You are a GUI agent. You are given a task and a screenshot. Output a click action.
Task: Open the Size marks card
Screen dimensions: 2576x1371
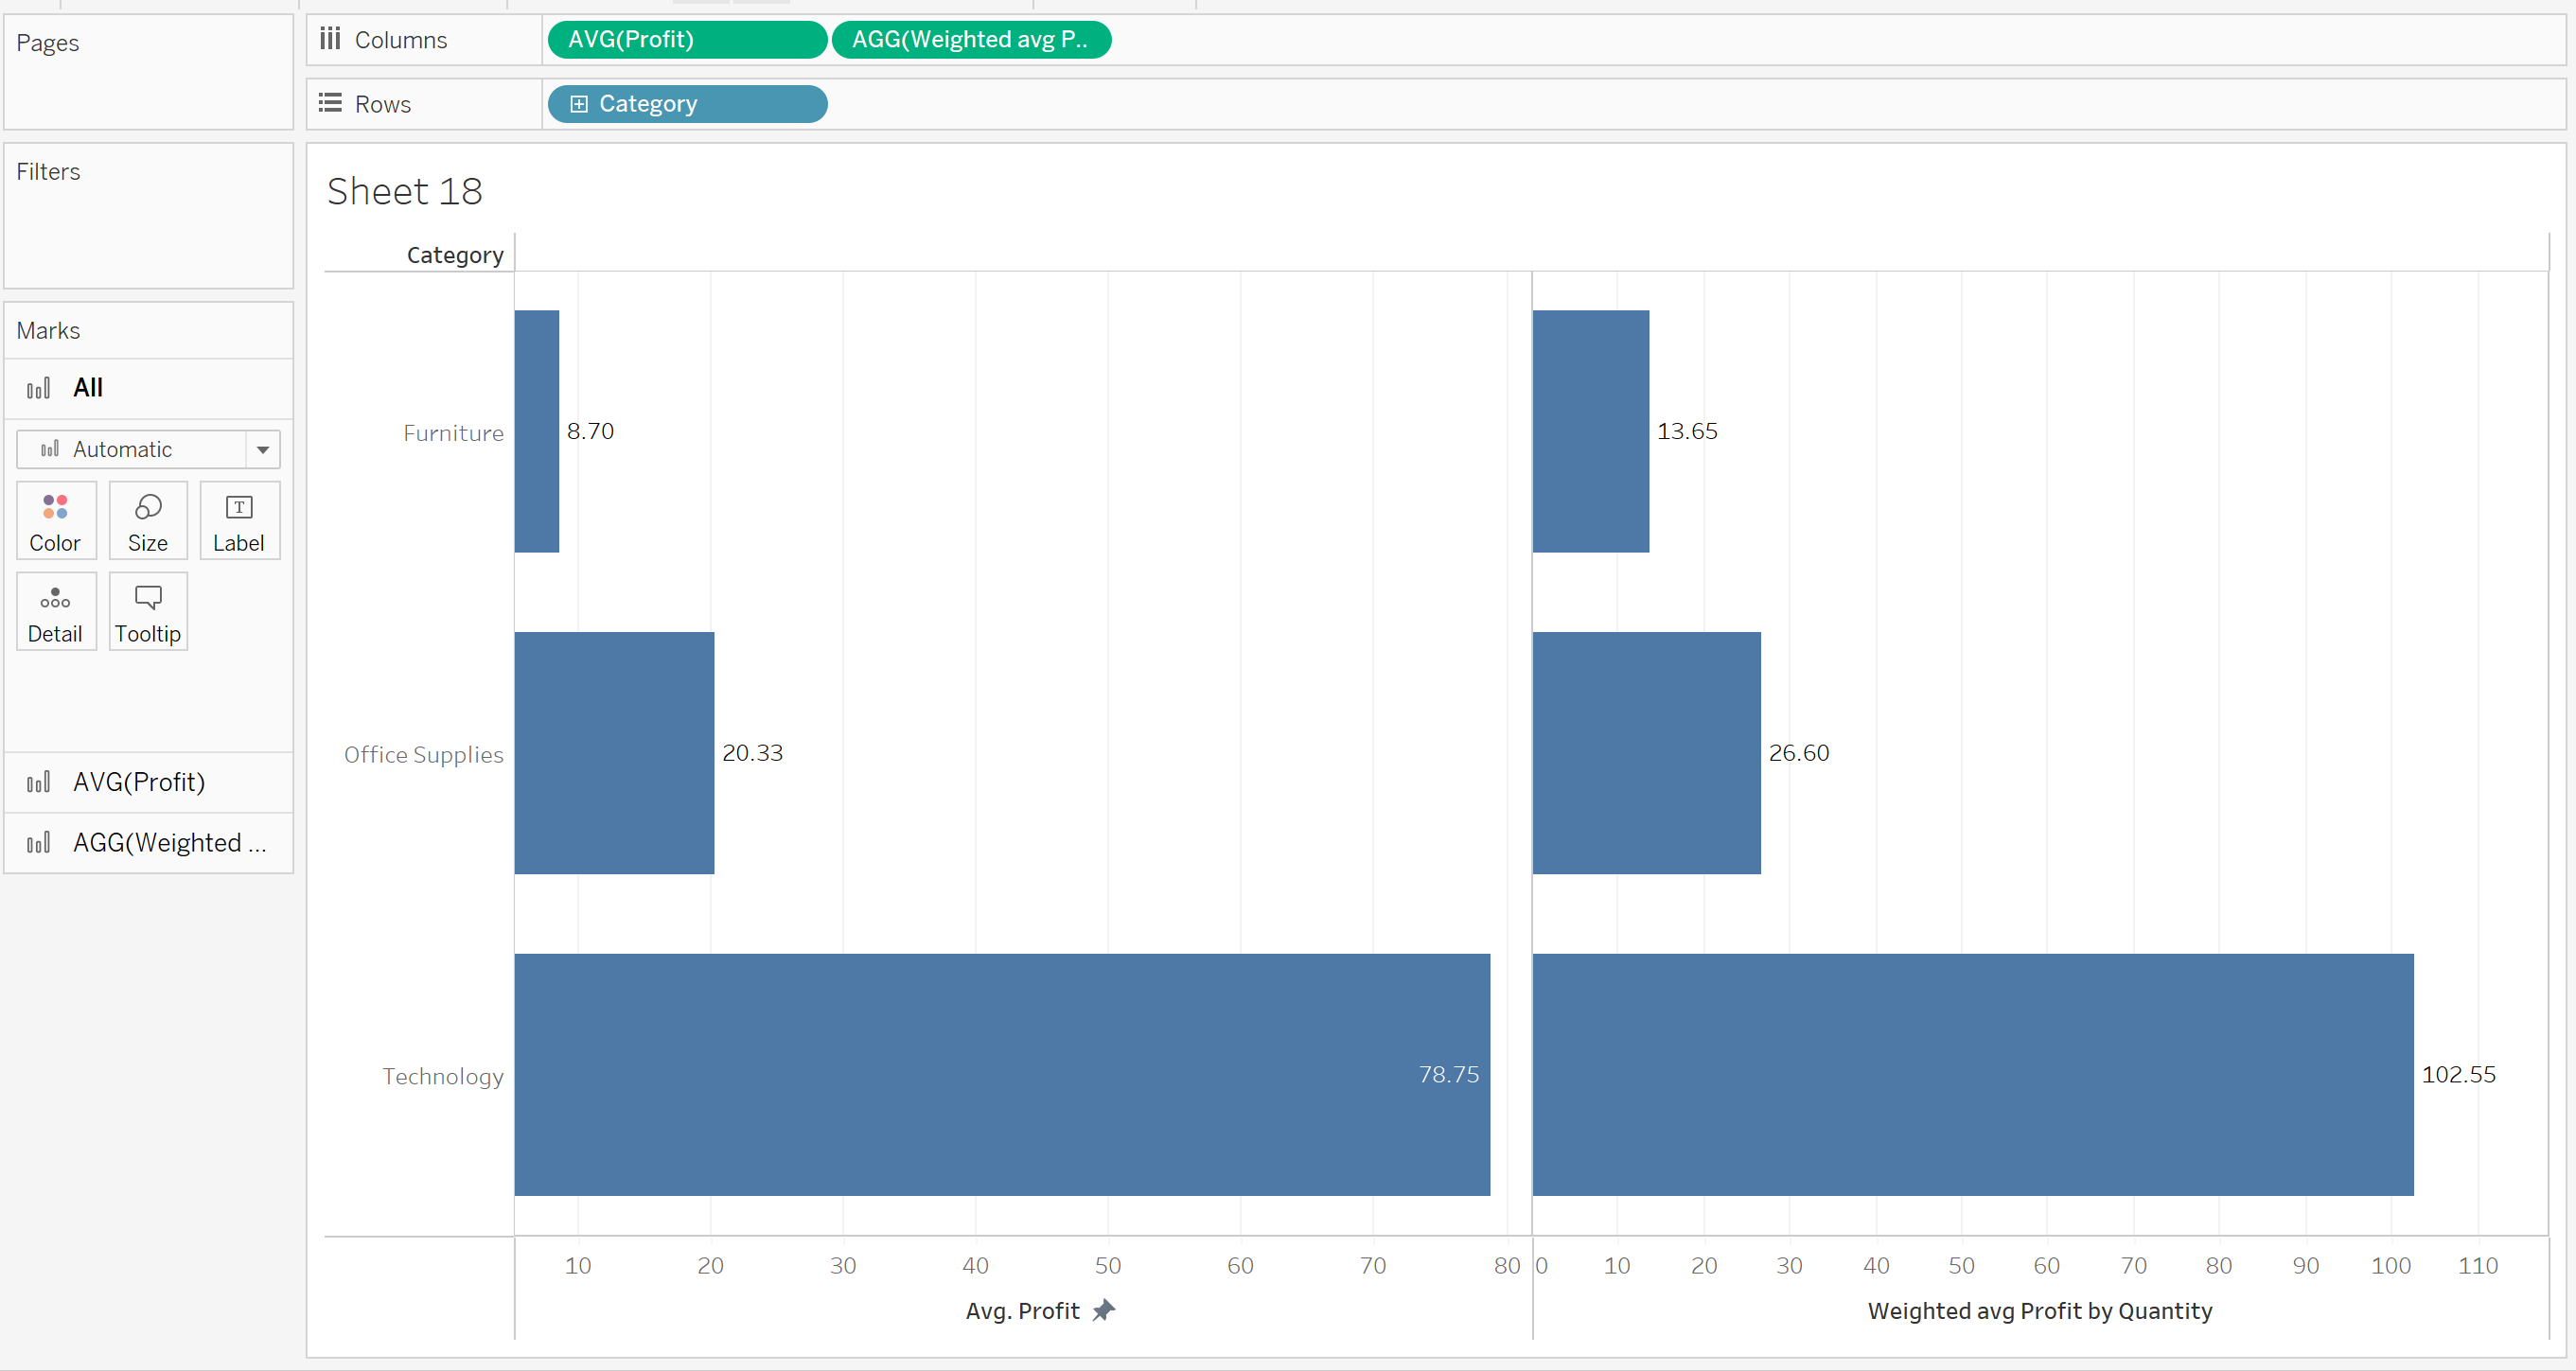(148, 520)
